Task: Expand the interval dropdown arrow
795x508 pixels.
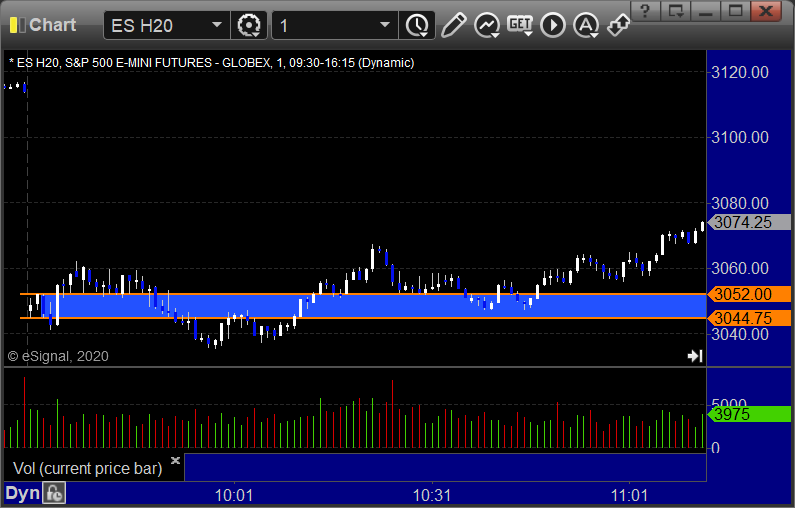Action: coord(385,25)
